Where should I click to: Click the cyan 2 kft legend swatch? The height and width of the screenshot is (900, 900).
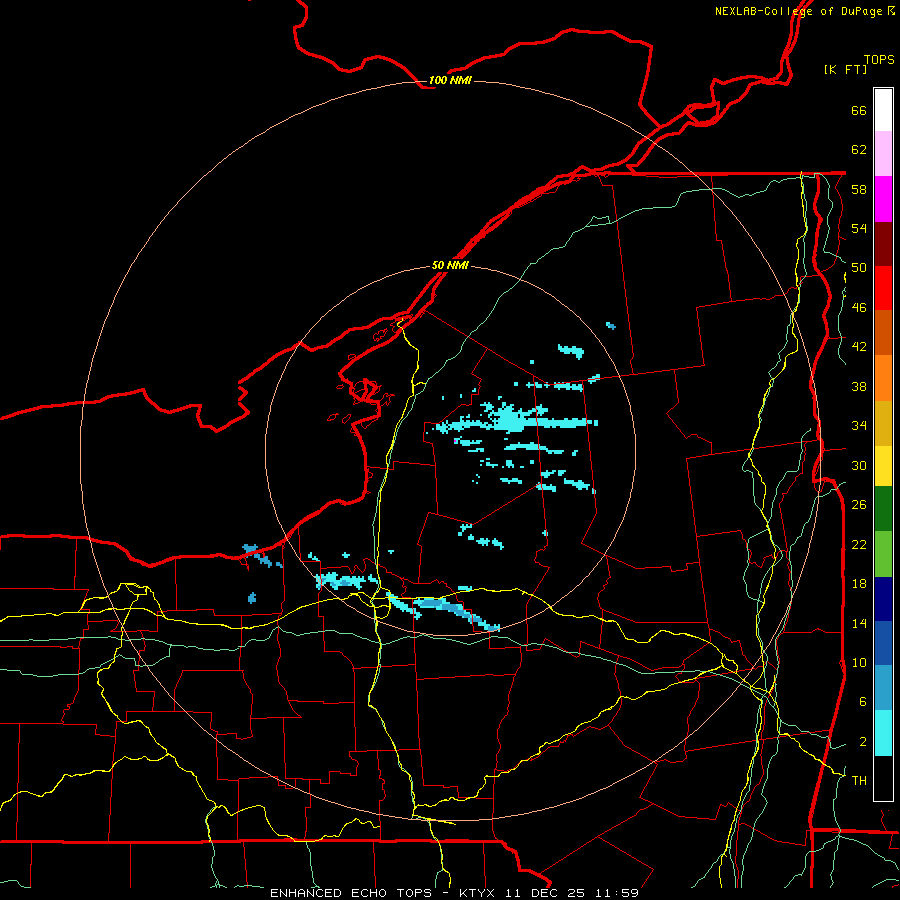(883, 733)
